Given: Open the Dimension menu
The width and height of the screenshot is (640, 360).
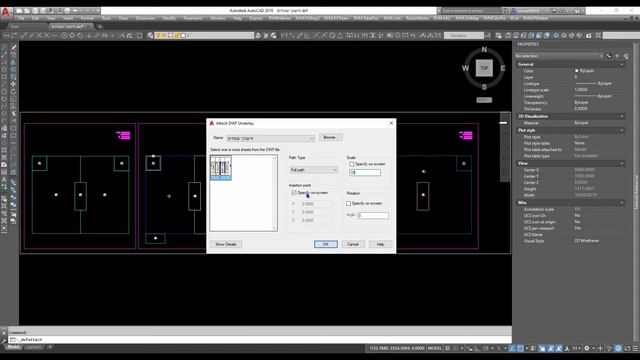Looking at the screenshot, I should pyautogui.click(x=145, y=18).
